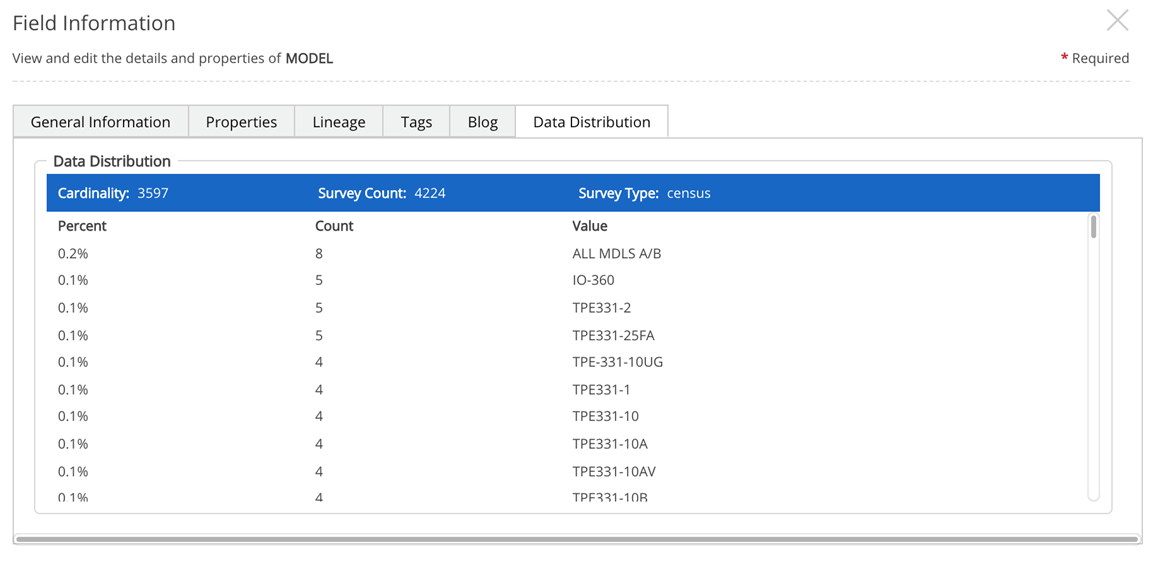The width and height of the screenshot is (1153, 564).
Task: Select the Lineage tab
Action: click(x=339, y=122)
